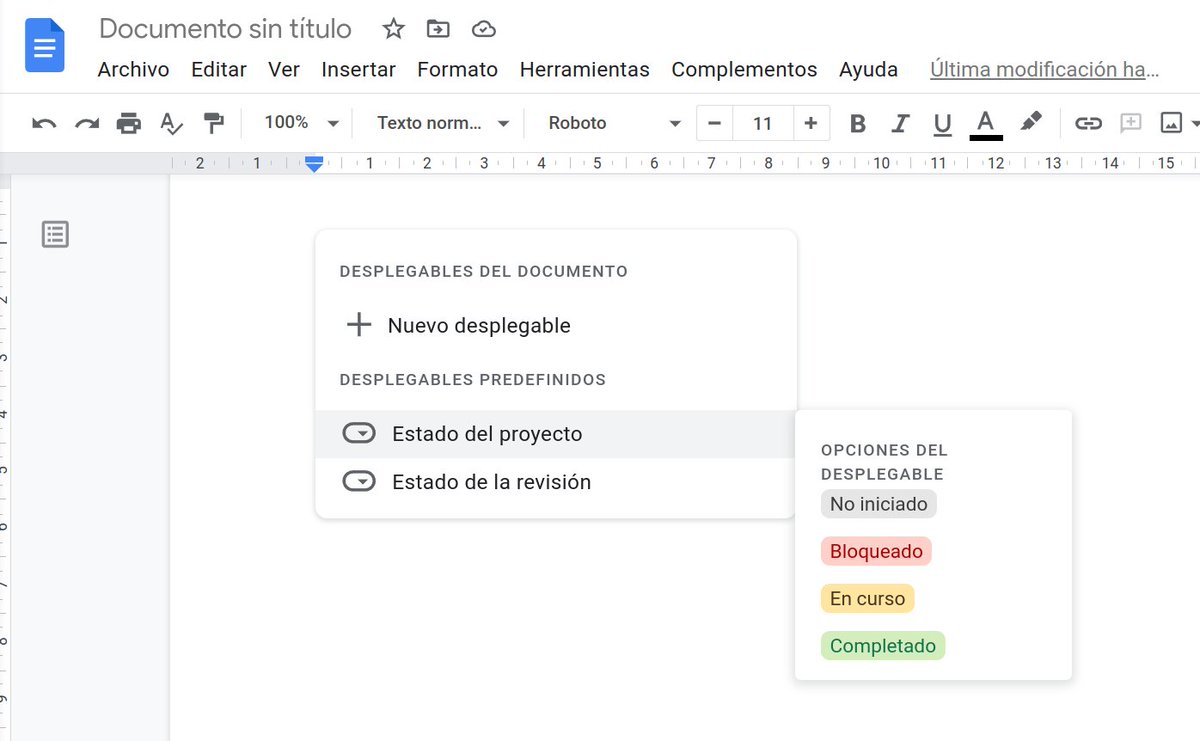Open the Herramientas menu
The image size is (1200, 741).
point(584,70)
